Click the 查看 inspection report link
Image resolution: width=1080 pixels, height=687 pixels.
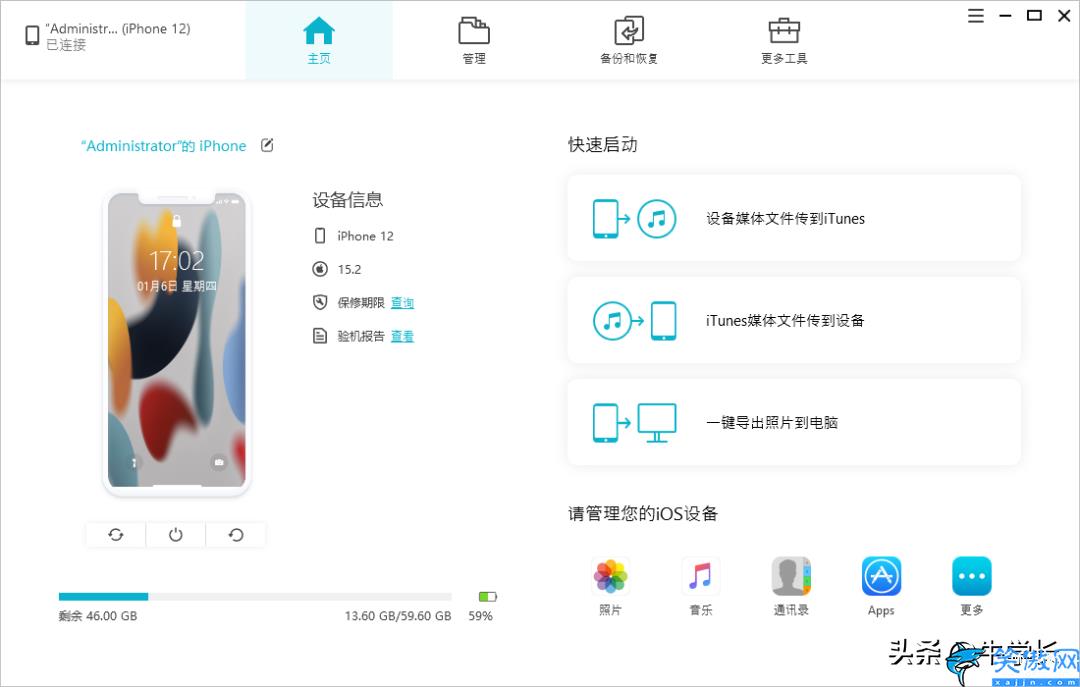point(402,336)
